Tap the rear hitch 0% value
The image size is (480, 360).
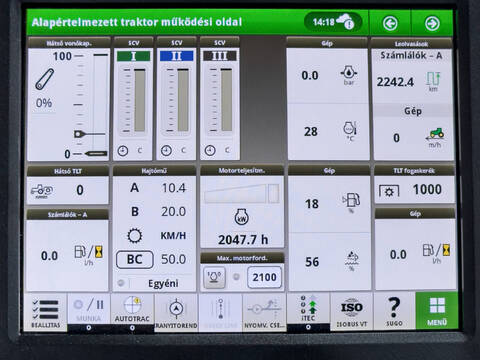(x=44, y=103)
